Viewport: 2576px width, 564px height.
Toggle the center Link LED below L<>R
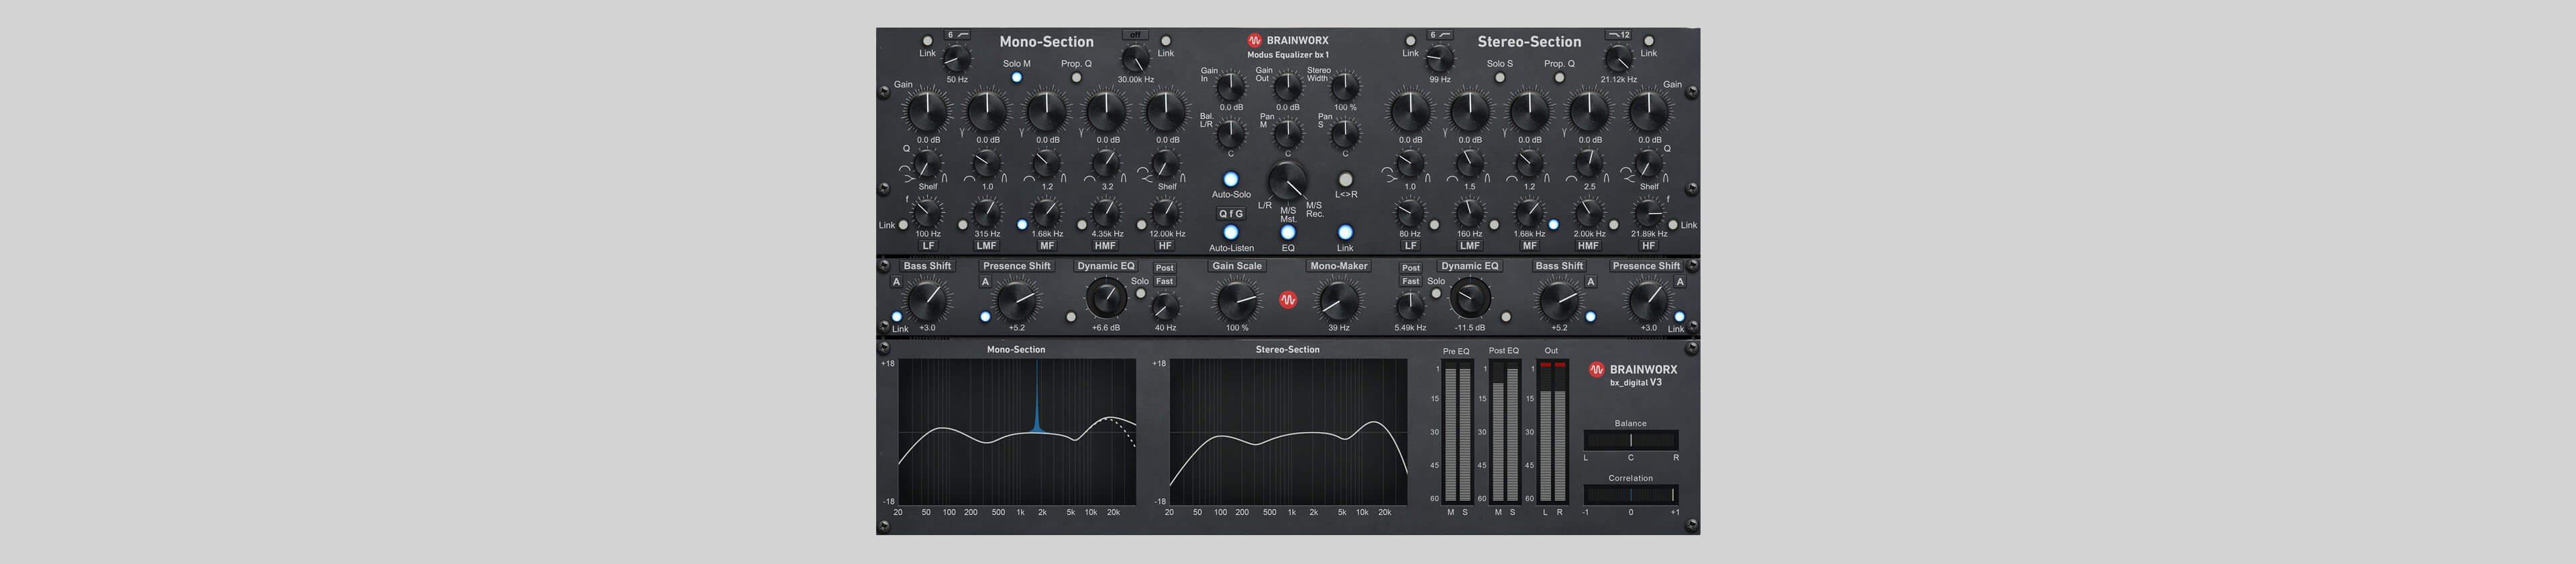click(1345, 233)
